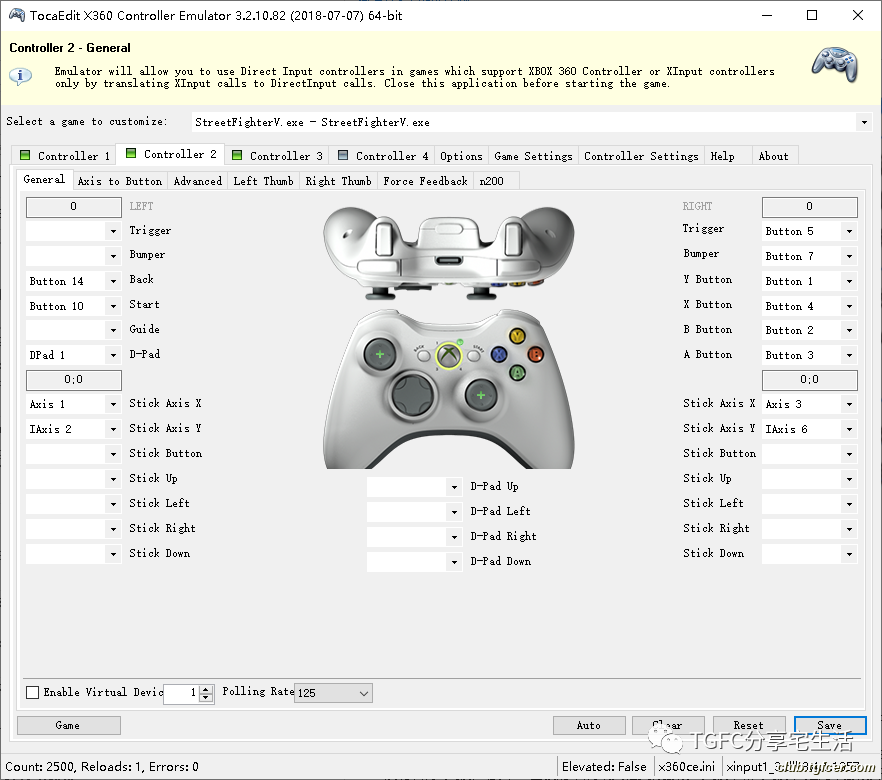Switch to the Controller 3 tab
Viewport: 882px width, 780px height.
pos(277,156)
